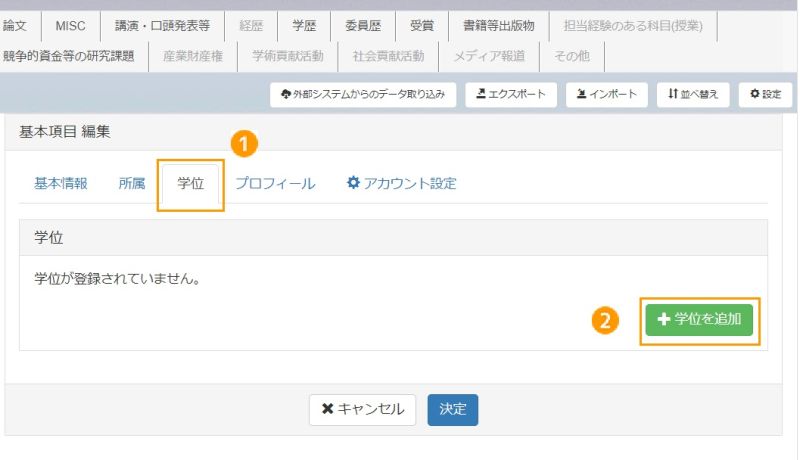Click the 基本項目 編集 heading
The width and height of the screenshot is (800, 460).
pos(65,132)
